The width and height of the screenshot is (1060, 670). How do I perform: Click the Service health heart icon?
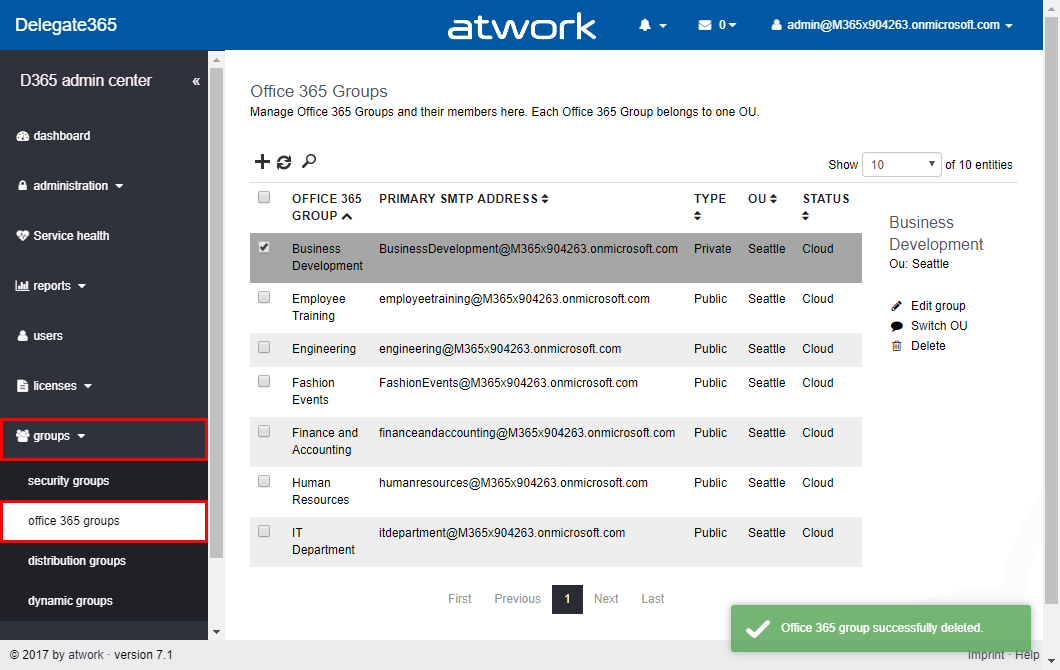tap(22, 236)
